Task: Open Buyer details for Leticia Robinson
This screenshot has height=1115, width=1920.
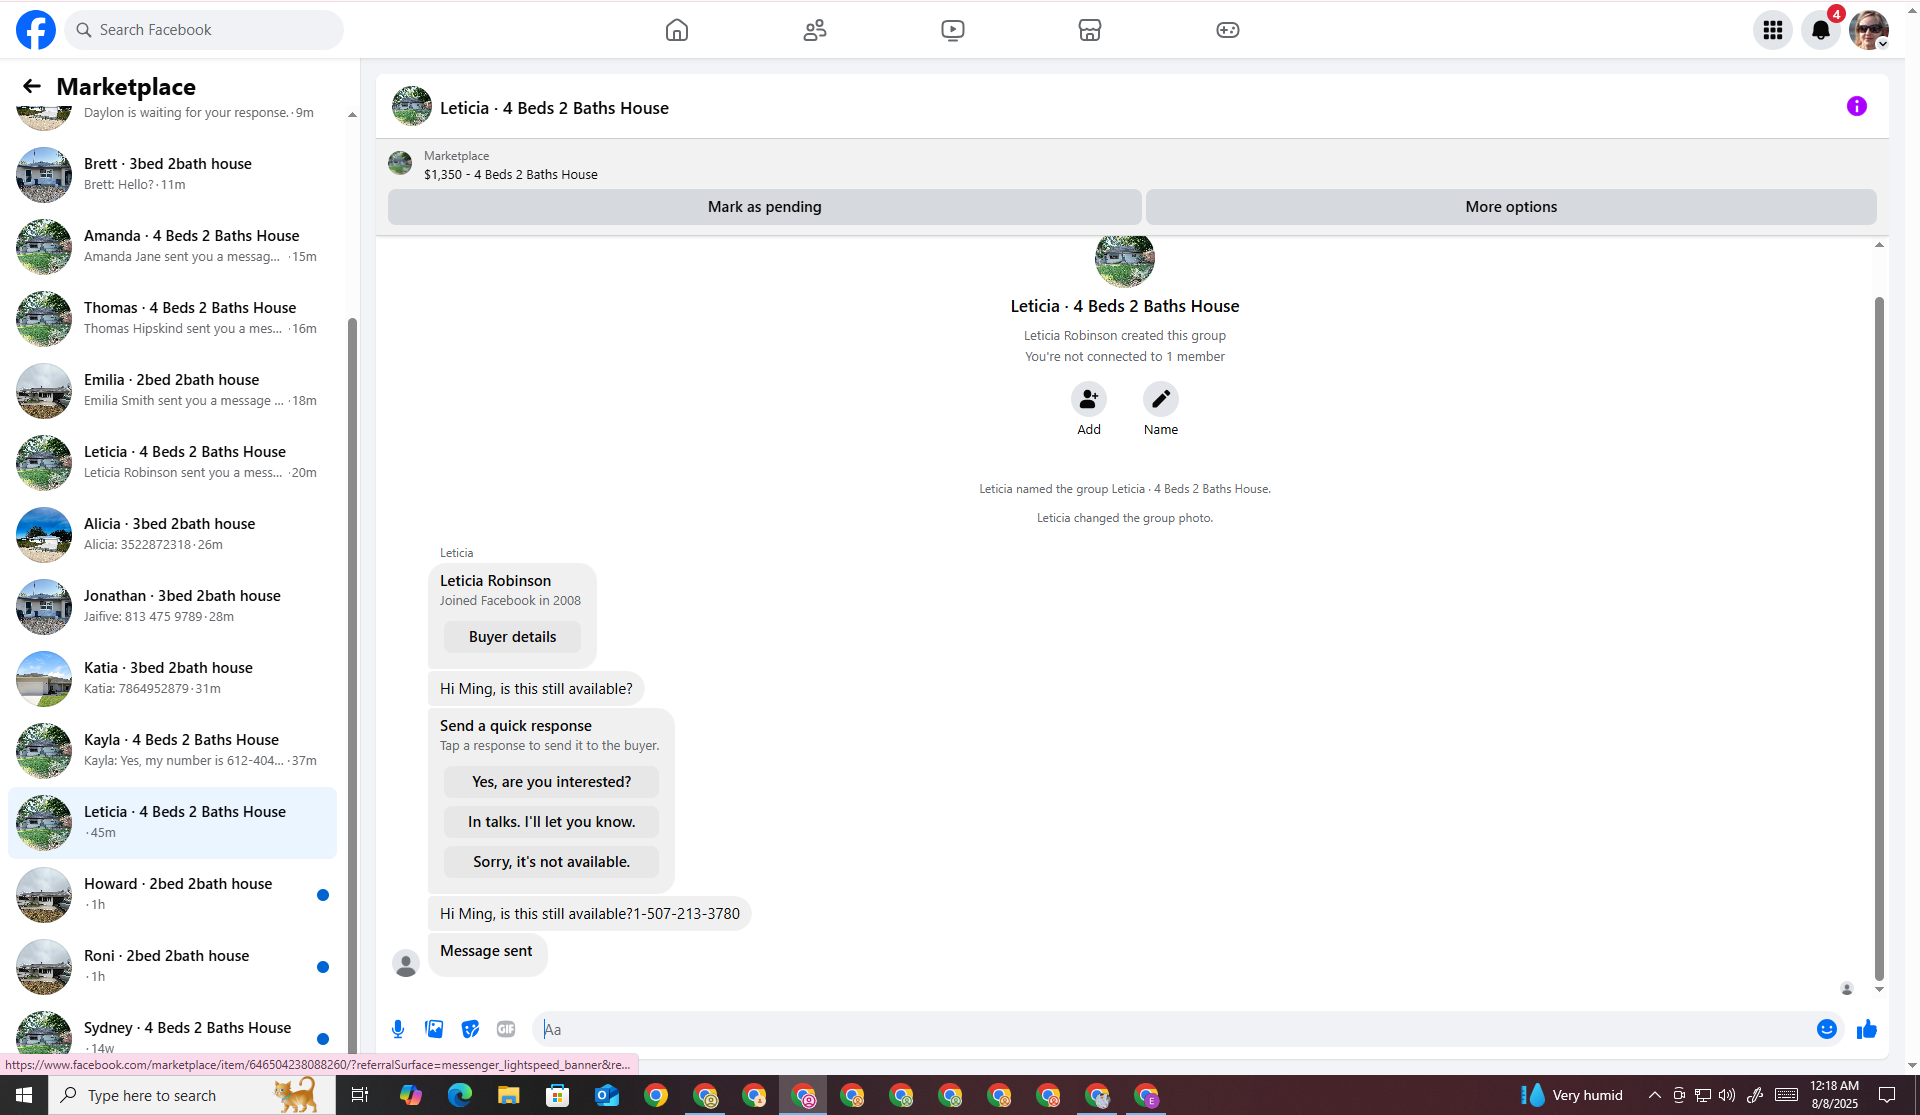Action: tap(512, 637)
